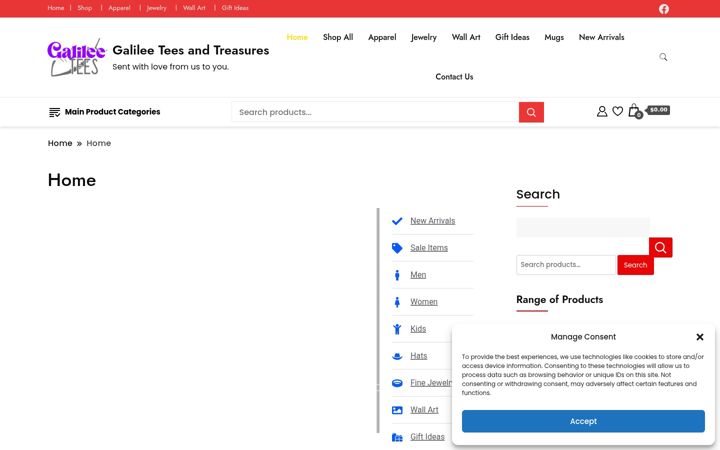Focus sidebar Search products input

(566, 265)
